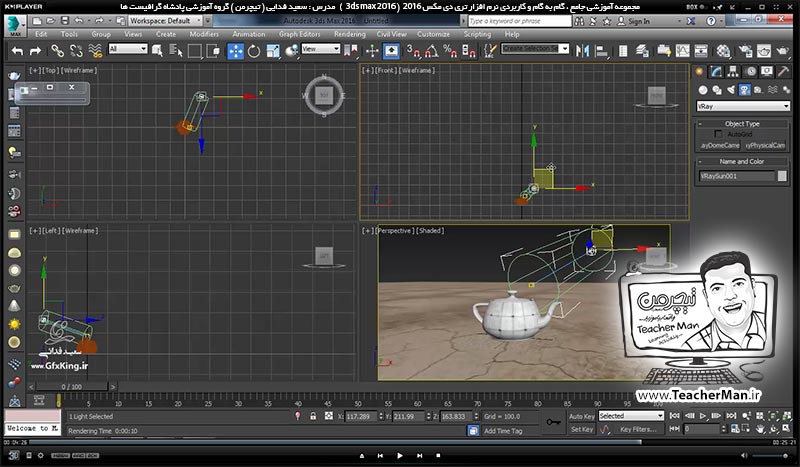Viewport: 800px width, 467px height.
Task: Toggle the Set Key button
Action: (582, 430)
